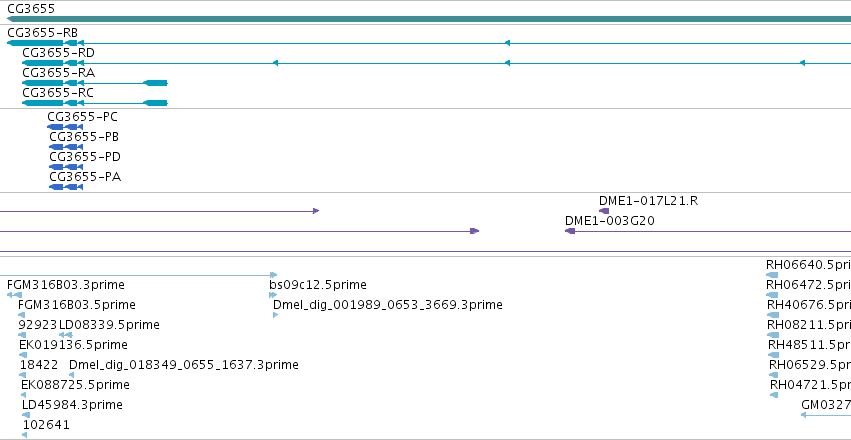The height and width of the screenshot is (440, 851).
Task: Select the RH06472.5prime EST glyph
Action: [773, 295]
